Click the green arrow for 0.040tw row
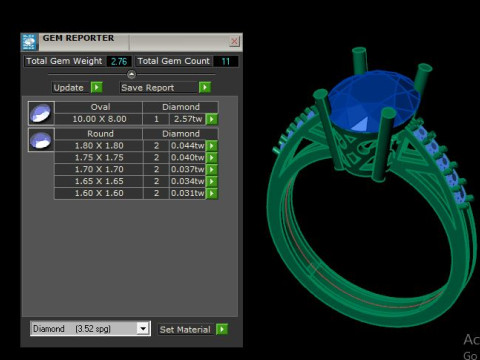The image size is (480, 360). pos(212,158)
